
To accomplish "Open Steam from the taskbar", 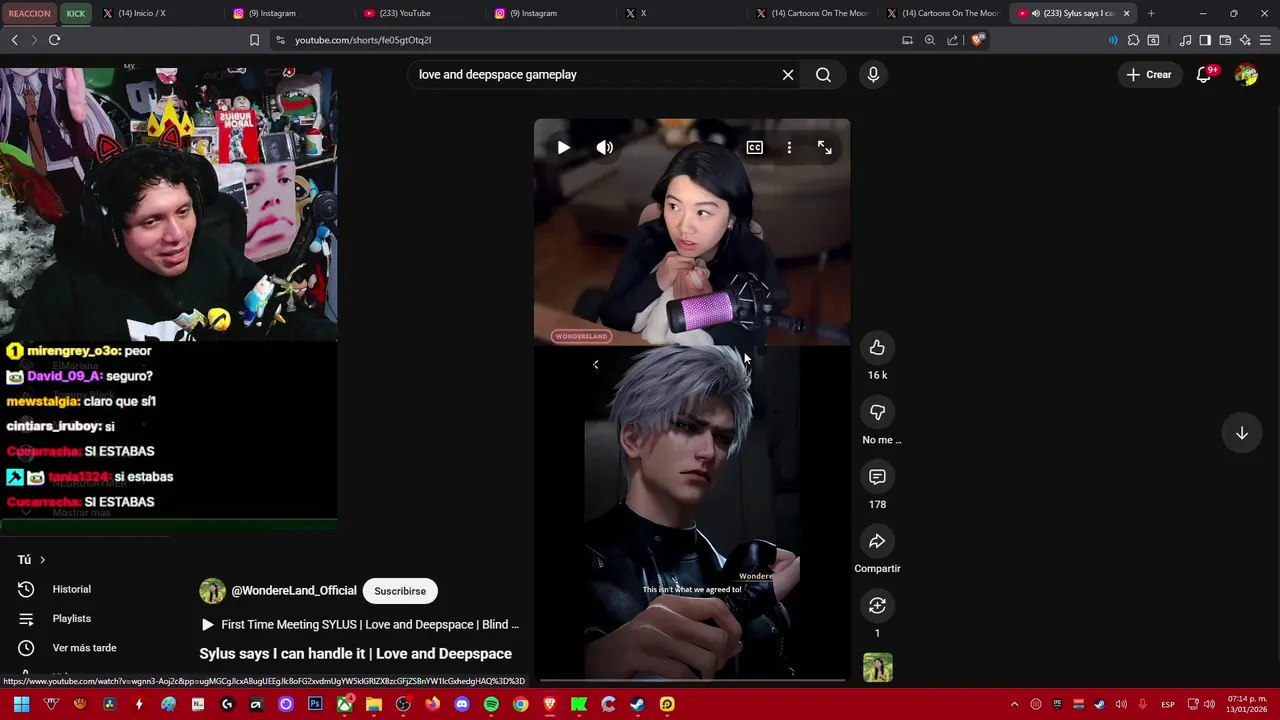I will click(x=637, y=704).
